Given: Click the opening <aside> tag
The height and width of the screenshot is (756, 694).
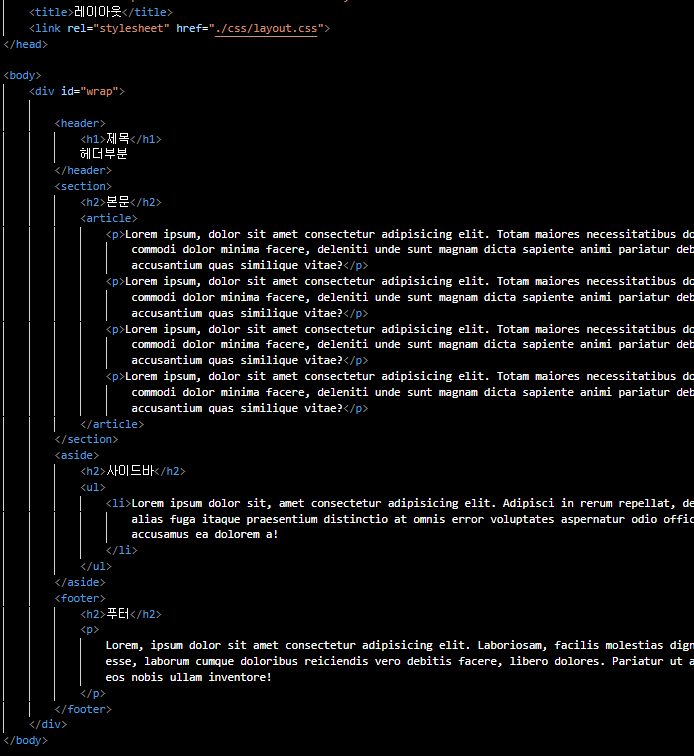Looking at the screenshot, I should tap(77, 456).
